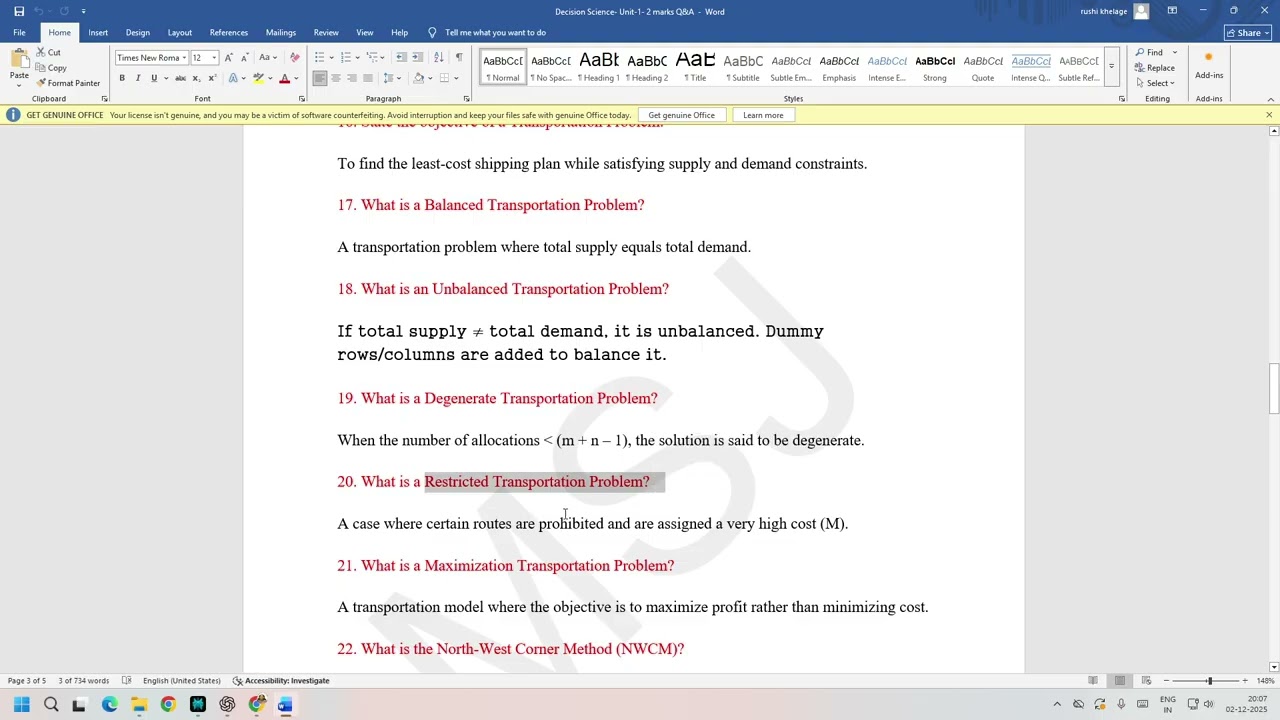Align text left
The width and height of the screenshot is (1280, 720).
(x=320, y=78)
